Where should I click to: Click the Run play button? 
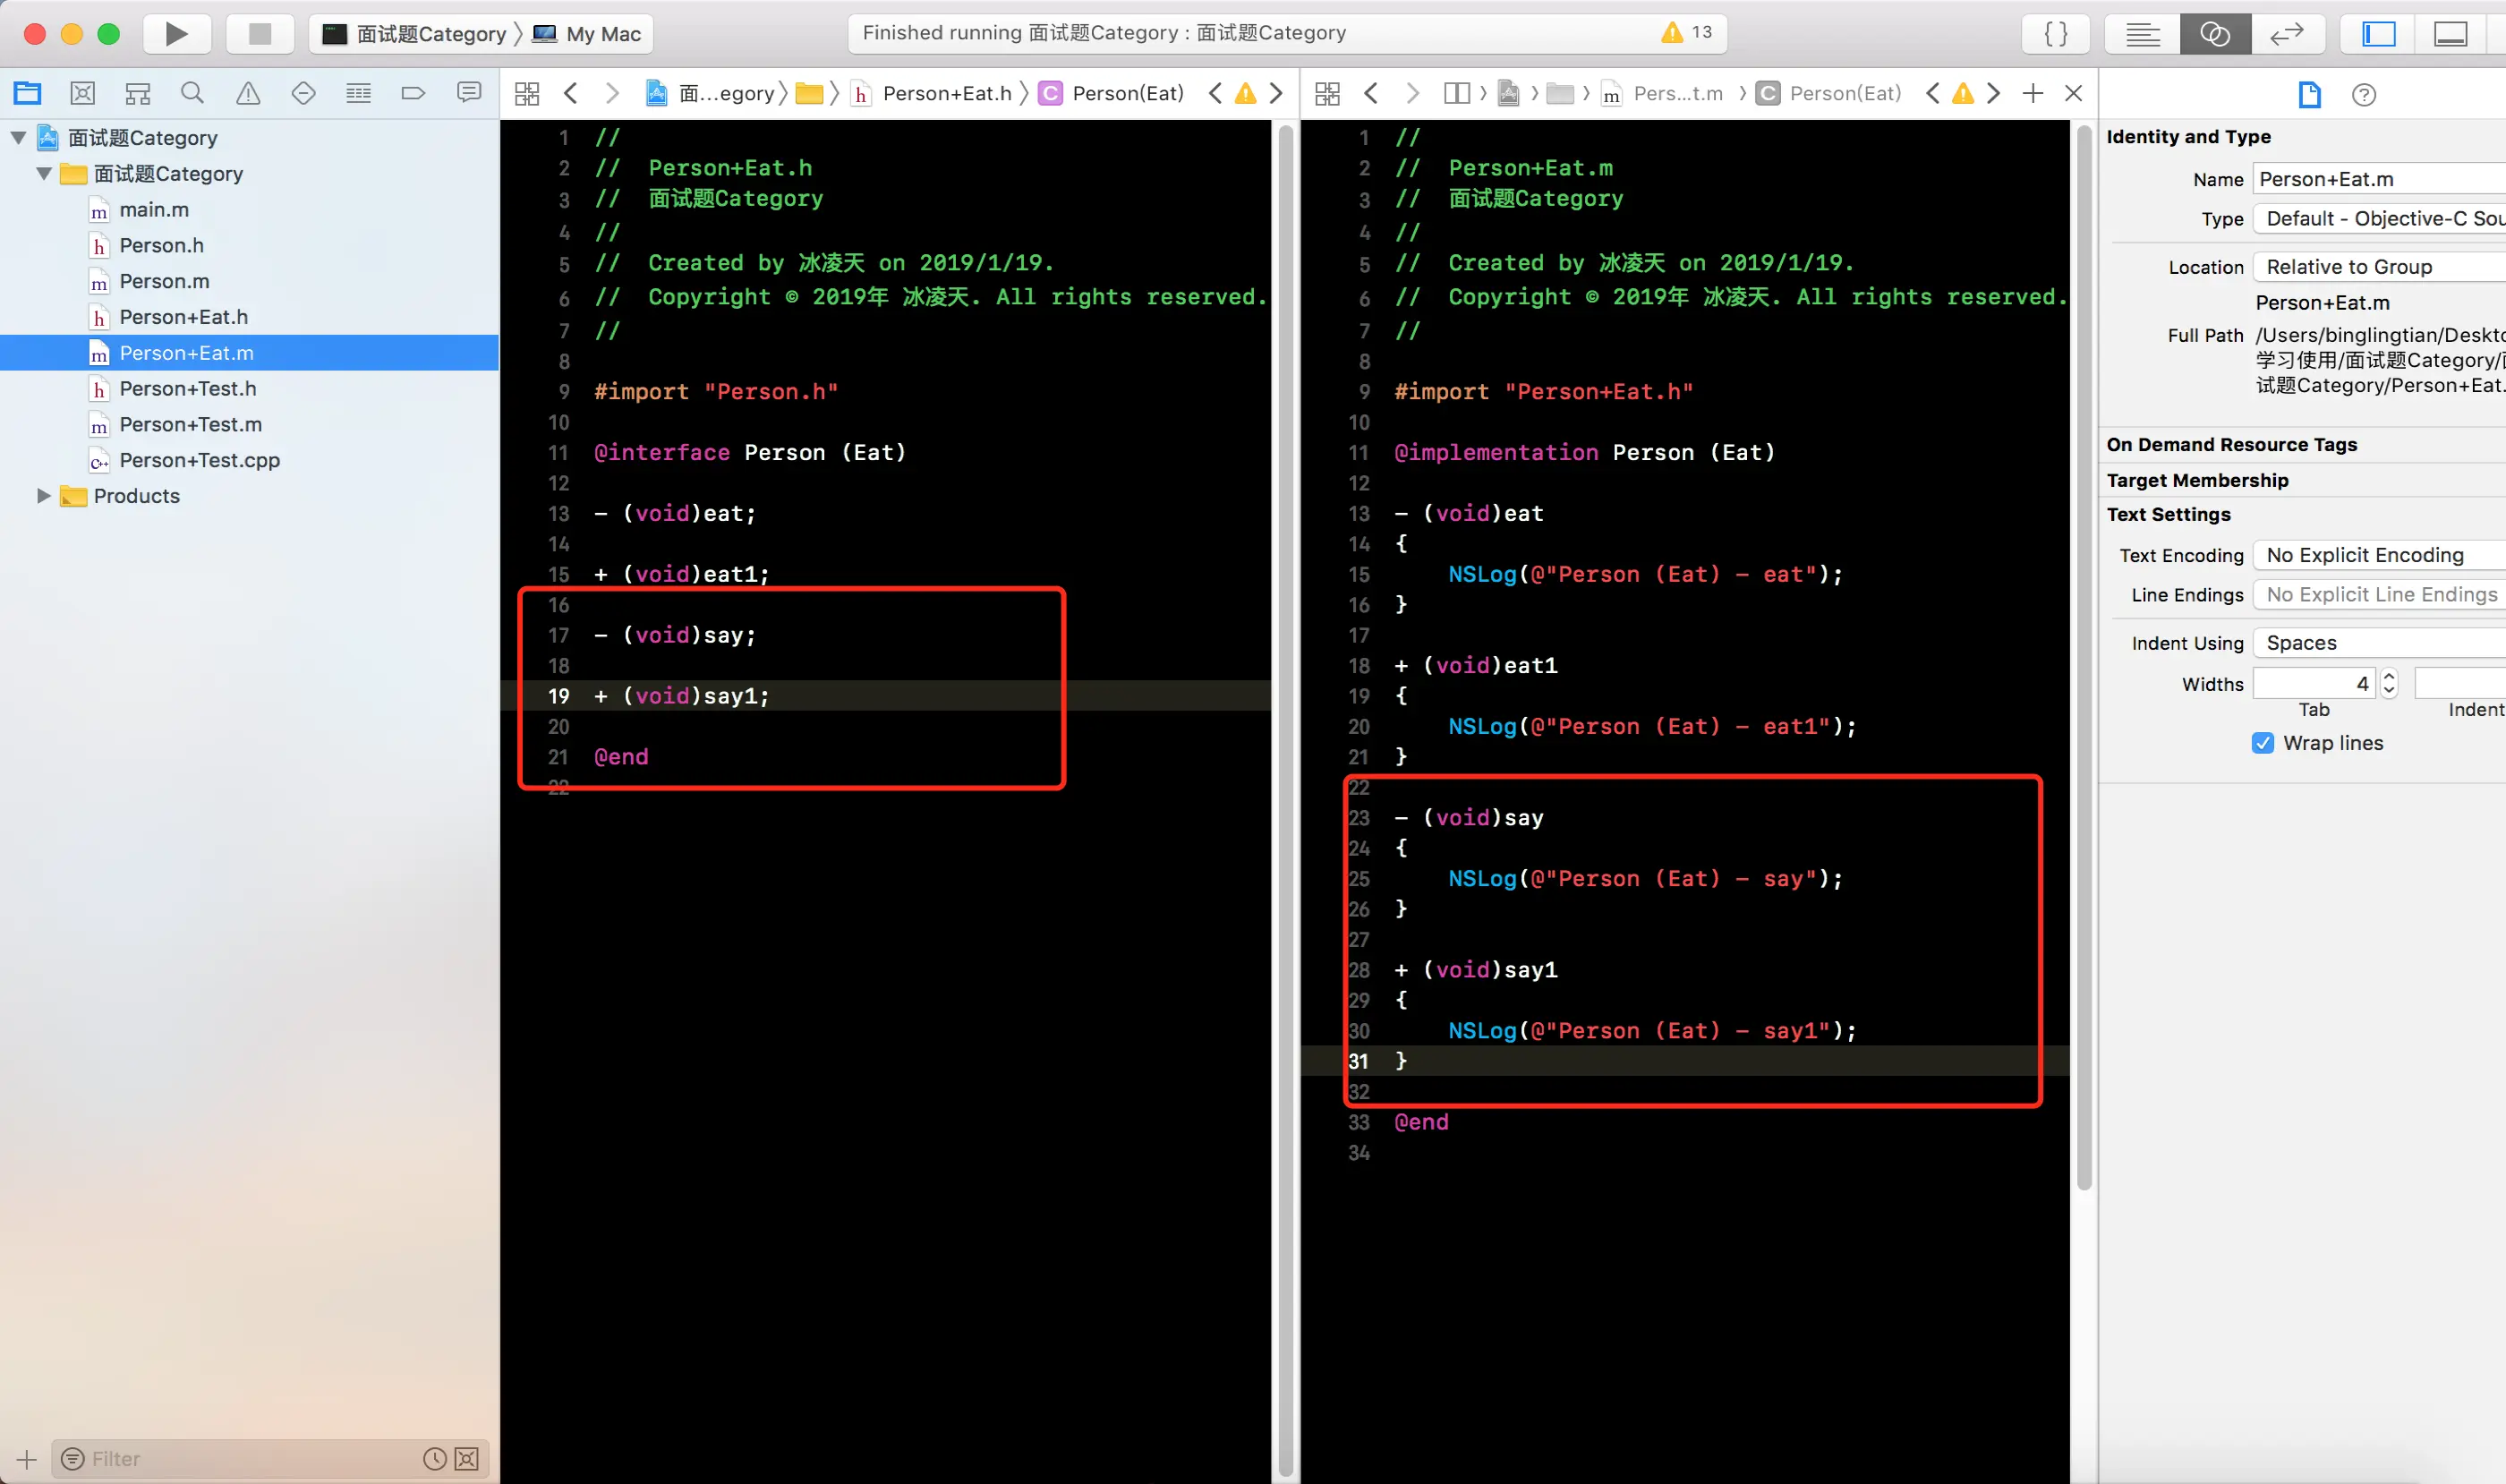pyautogui.click(x=176, y=34)
